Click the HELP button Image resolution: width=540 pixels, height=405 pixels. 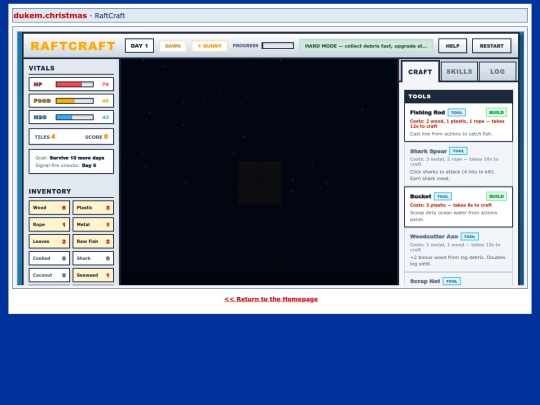pyautogui.click(x=453, y=46)
